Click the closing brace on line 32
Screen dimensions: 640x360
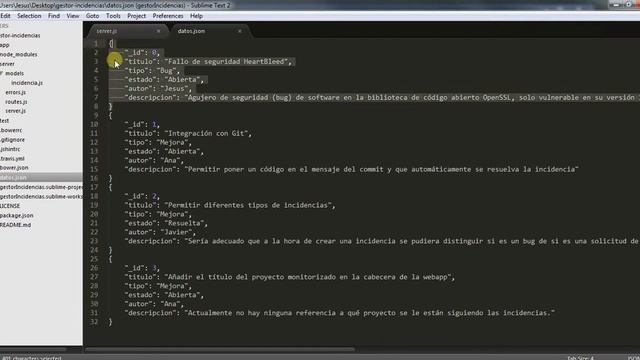point(110,322)
